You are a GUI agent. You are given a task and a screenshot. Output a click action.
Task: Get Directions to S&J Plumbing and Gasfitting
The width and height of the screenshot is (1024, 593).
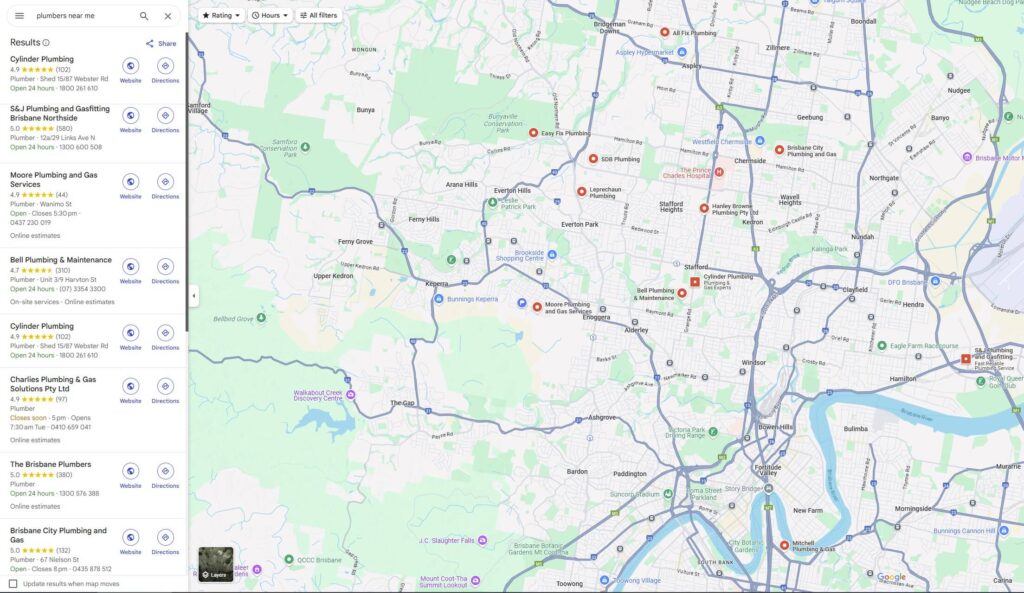click(x=165, y=120)
